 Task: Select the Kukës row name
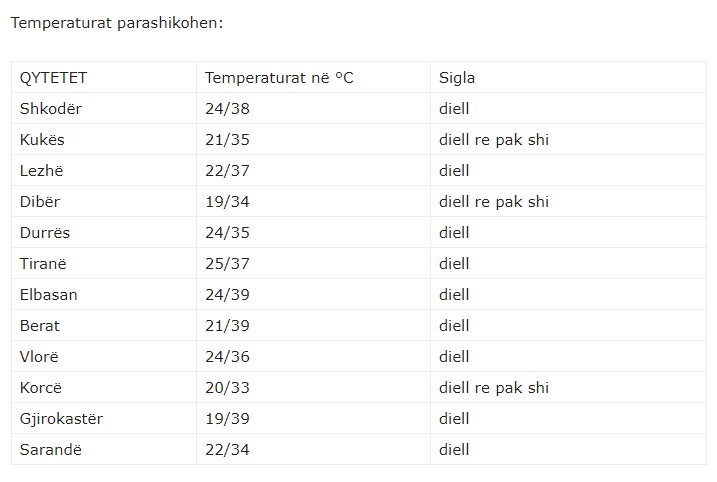(x=42, y=140)
